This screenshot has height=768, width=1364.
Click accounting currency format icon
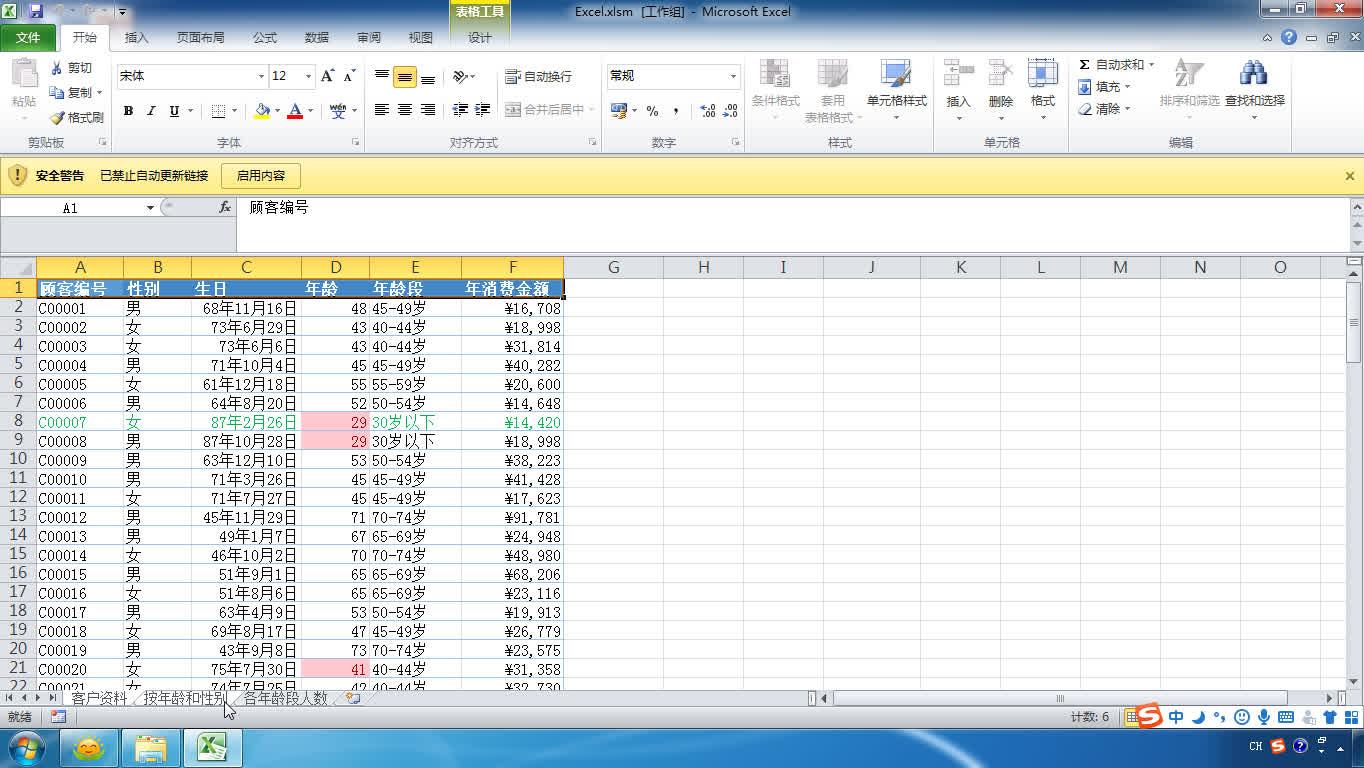(619, 110)
